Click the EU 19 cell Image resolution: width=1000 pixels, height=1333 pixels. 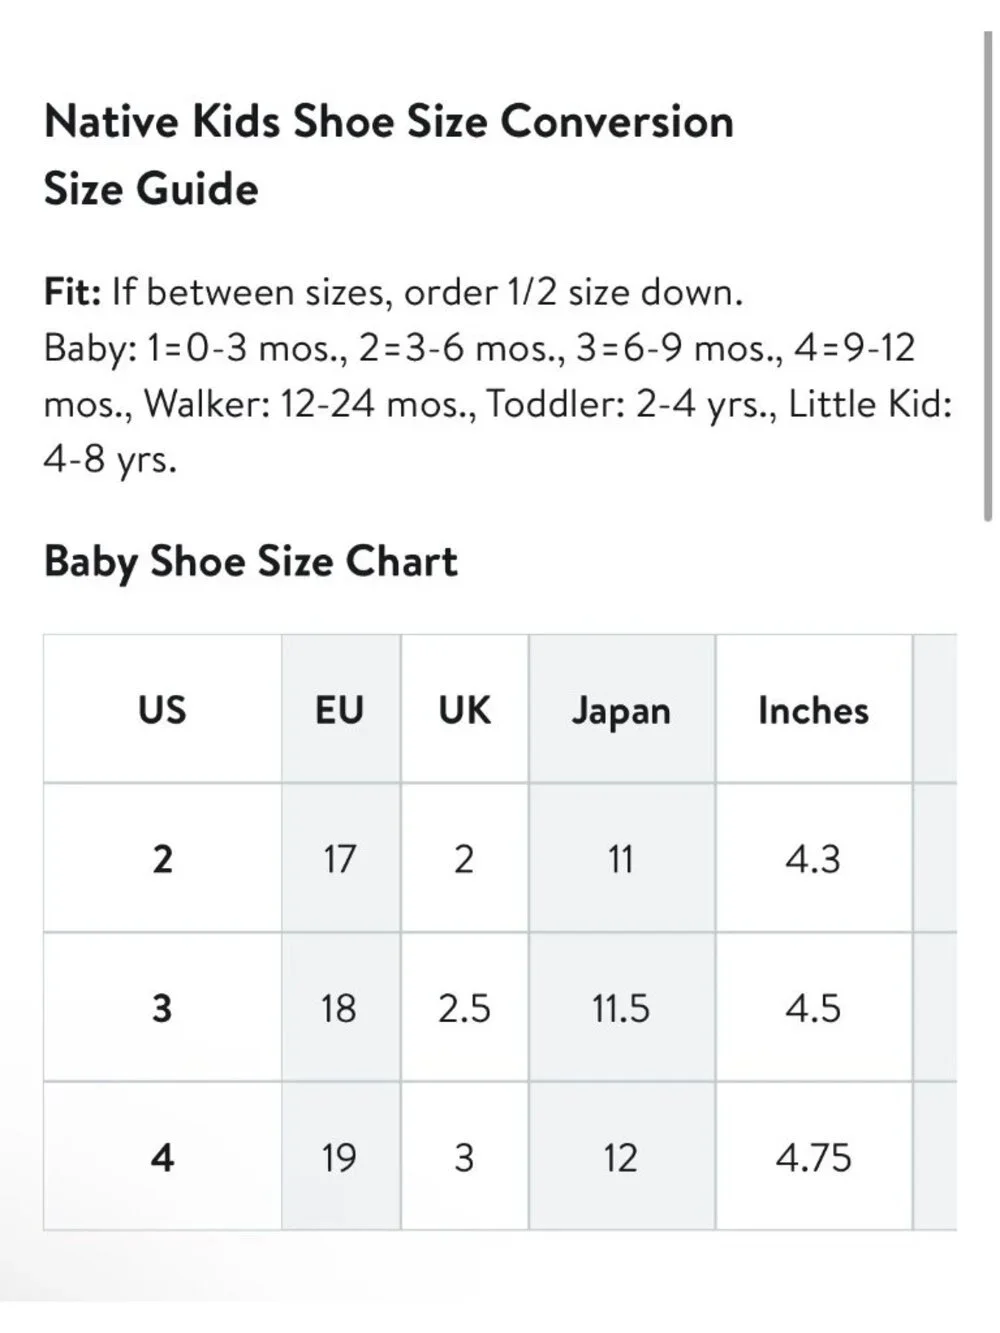pyautogui.click(x=341, y=1156)
